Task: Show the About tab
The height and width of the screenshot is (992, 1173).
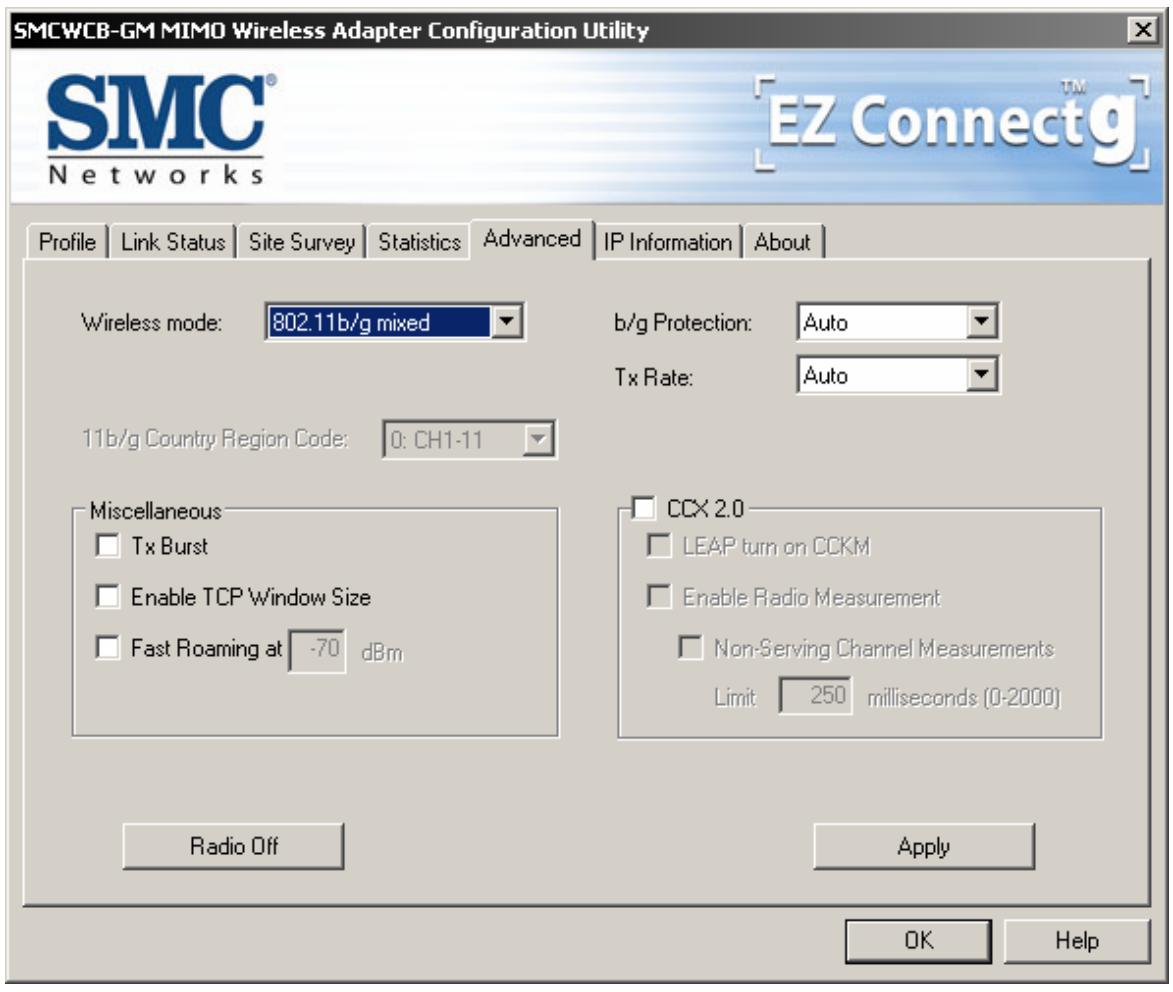Action: point(782,242)
